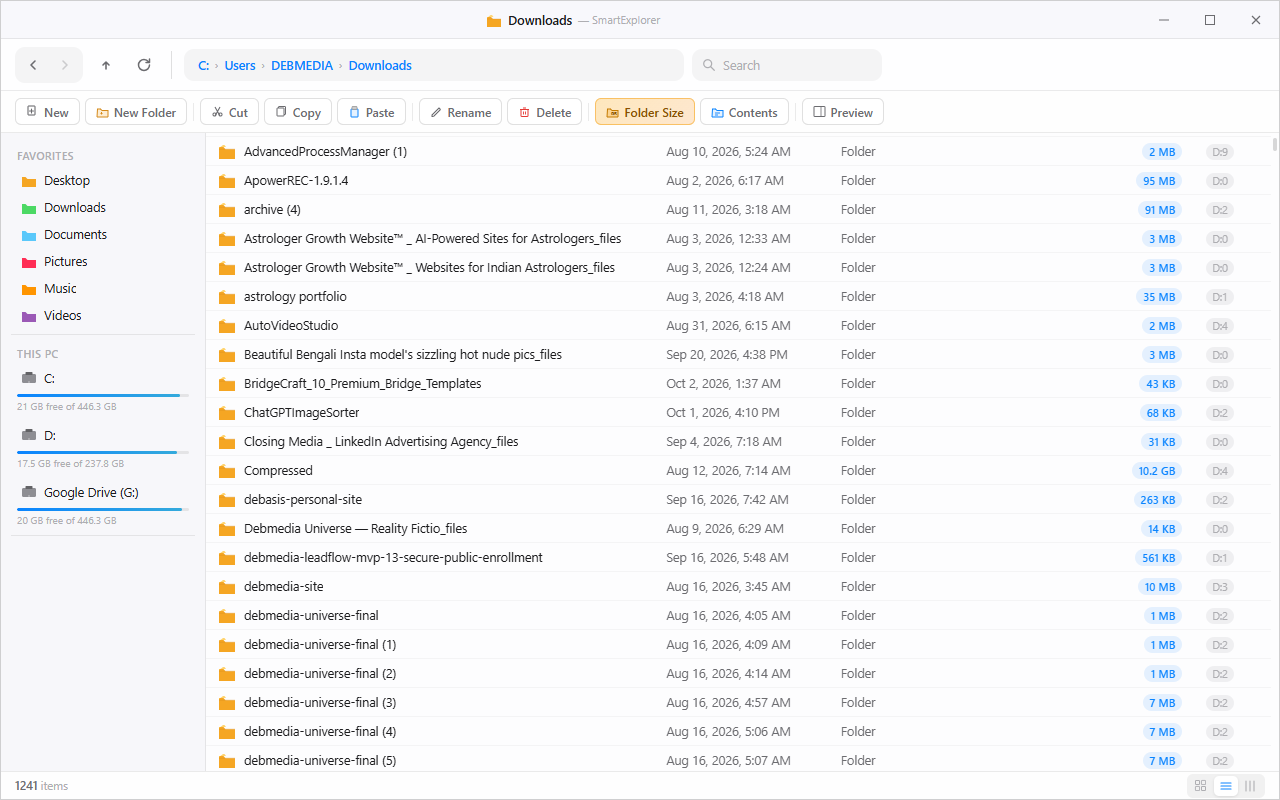
Task: Select the archive (4) folder
Action: pyautogui.click(x=741, y=210)
